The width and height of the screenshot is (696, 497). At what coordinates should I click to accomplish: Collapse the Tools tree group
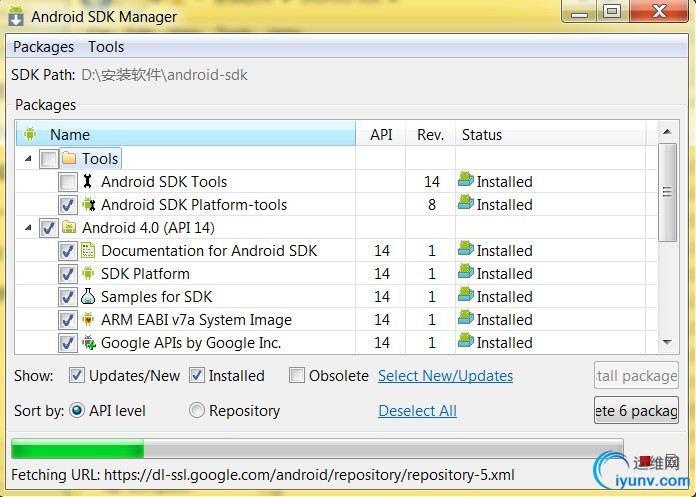click(28, 159)
